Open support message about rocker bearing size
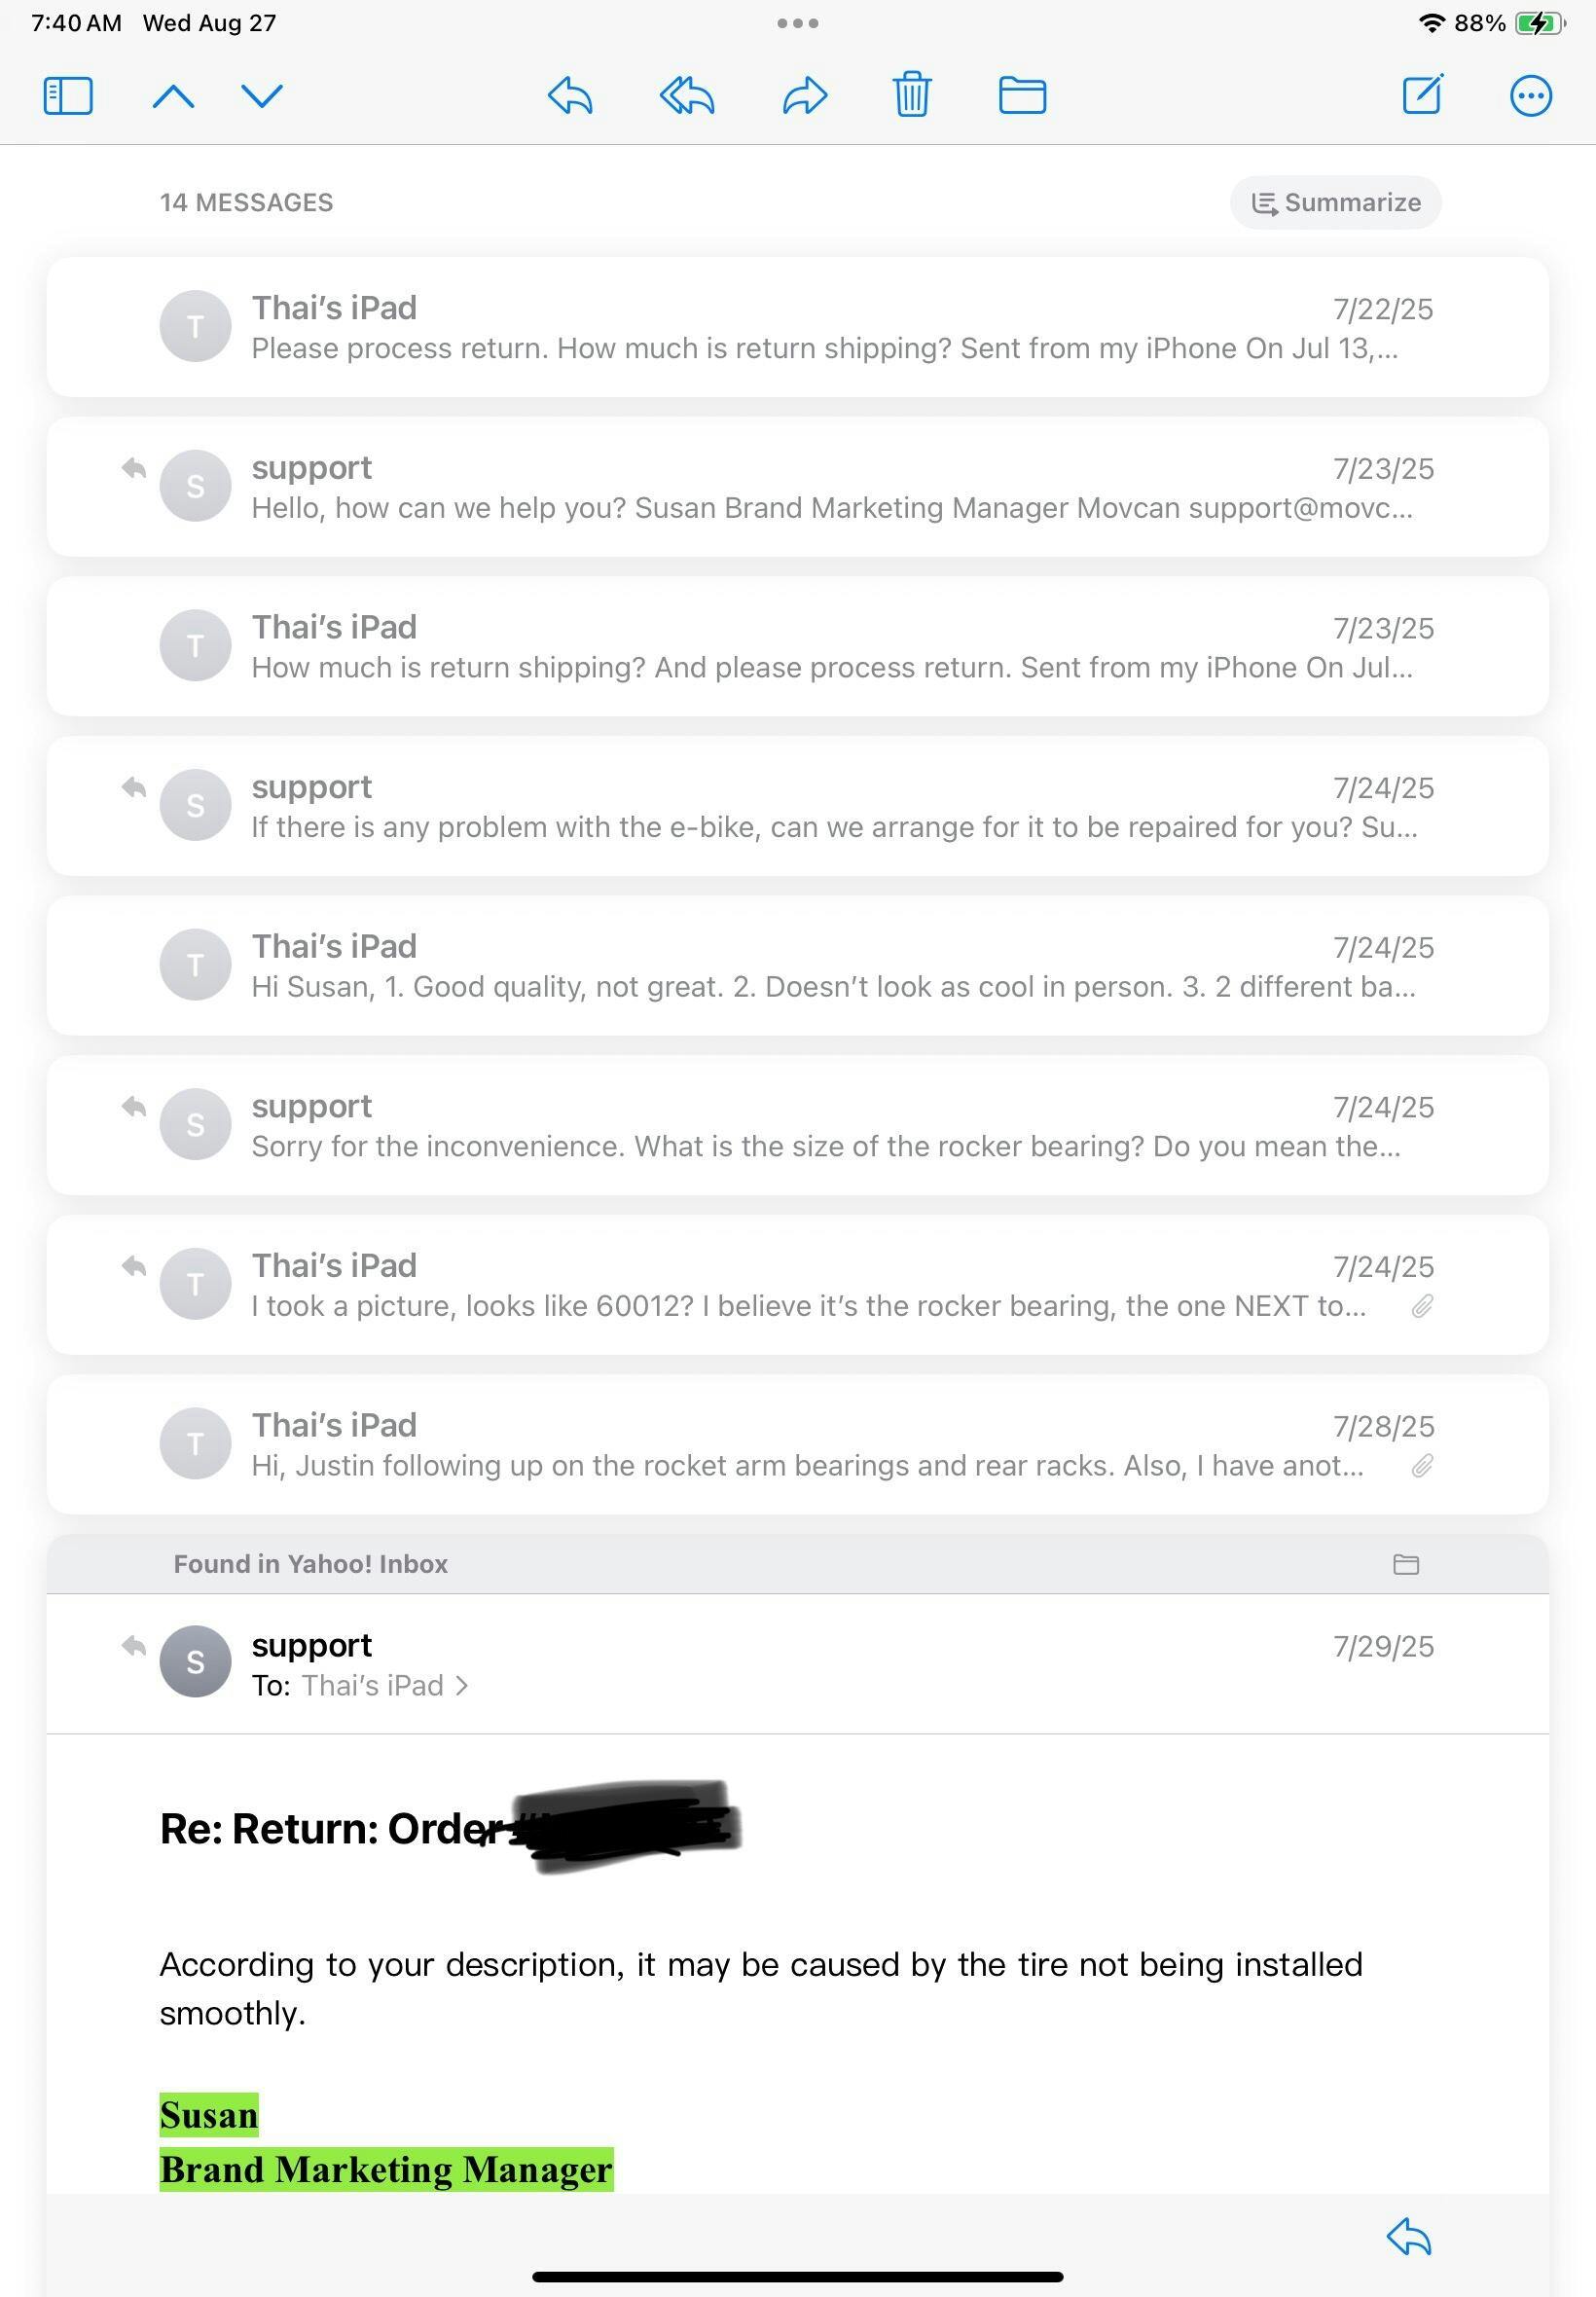 tap(797, 1126)
